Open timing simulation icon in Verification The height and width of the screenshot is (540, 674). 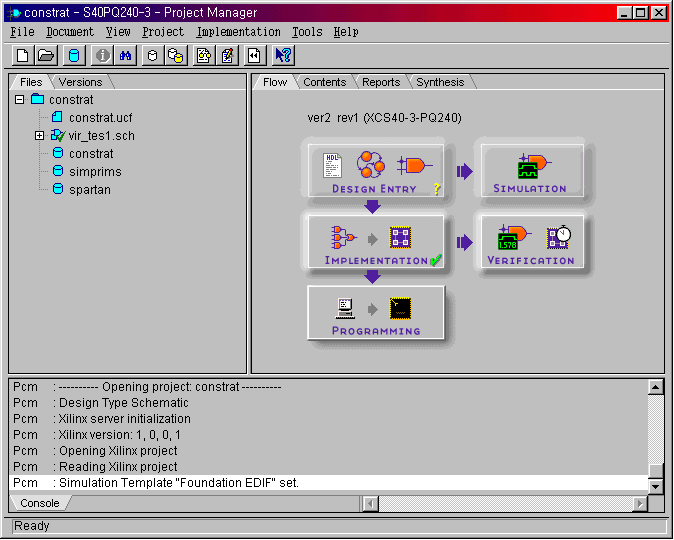[514, 237]
